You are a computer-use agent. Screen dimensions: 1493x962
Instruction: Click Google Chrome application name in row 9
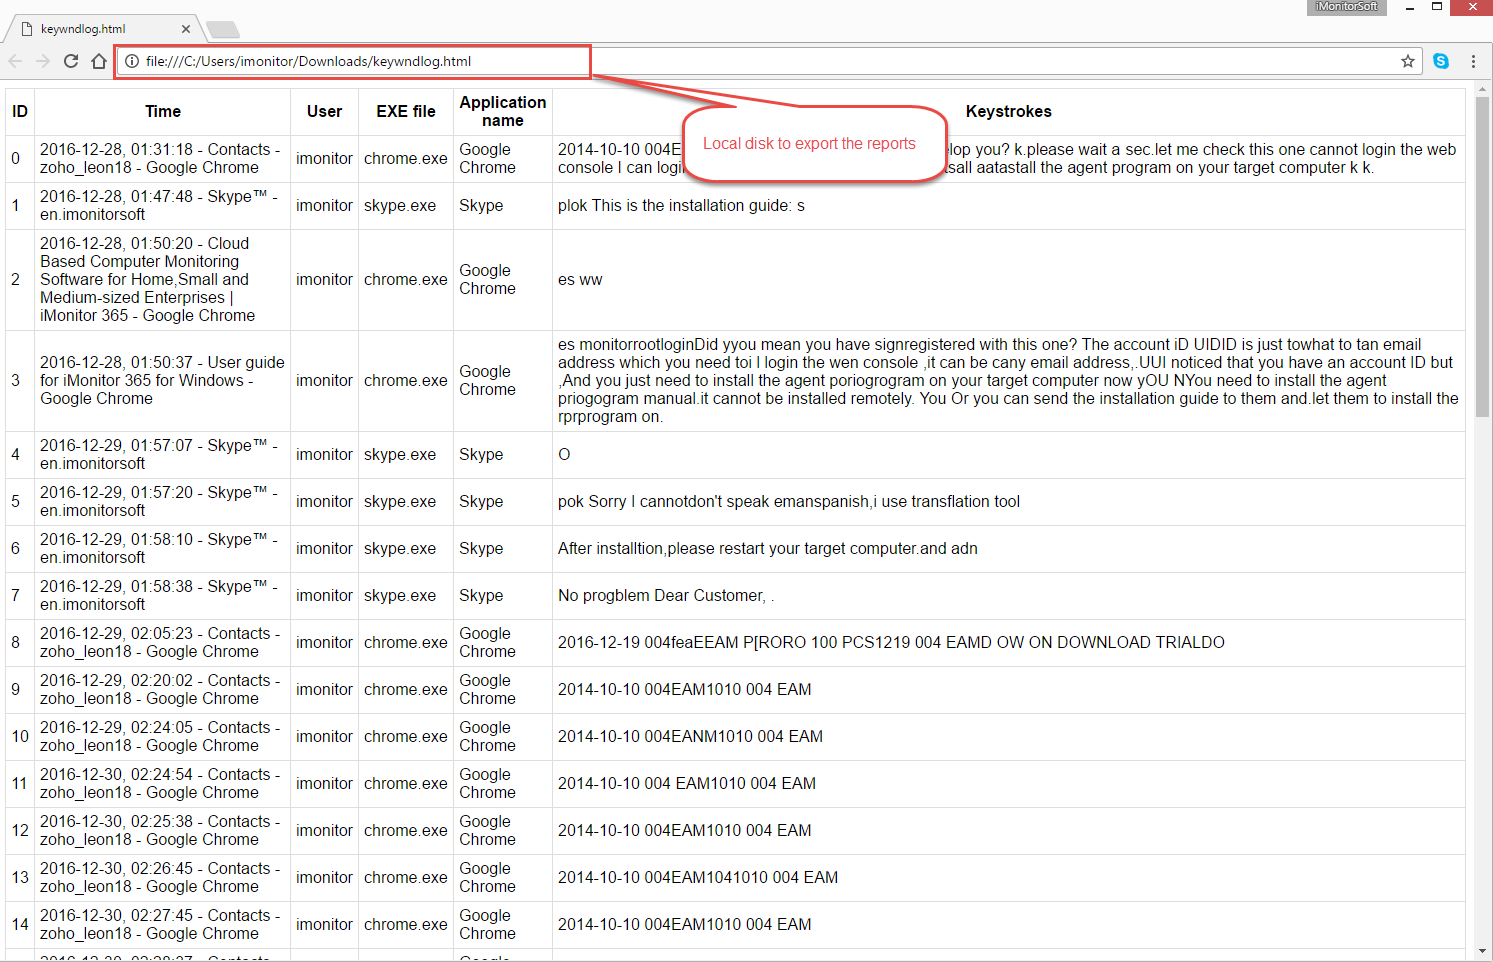coord(487,689)
